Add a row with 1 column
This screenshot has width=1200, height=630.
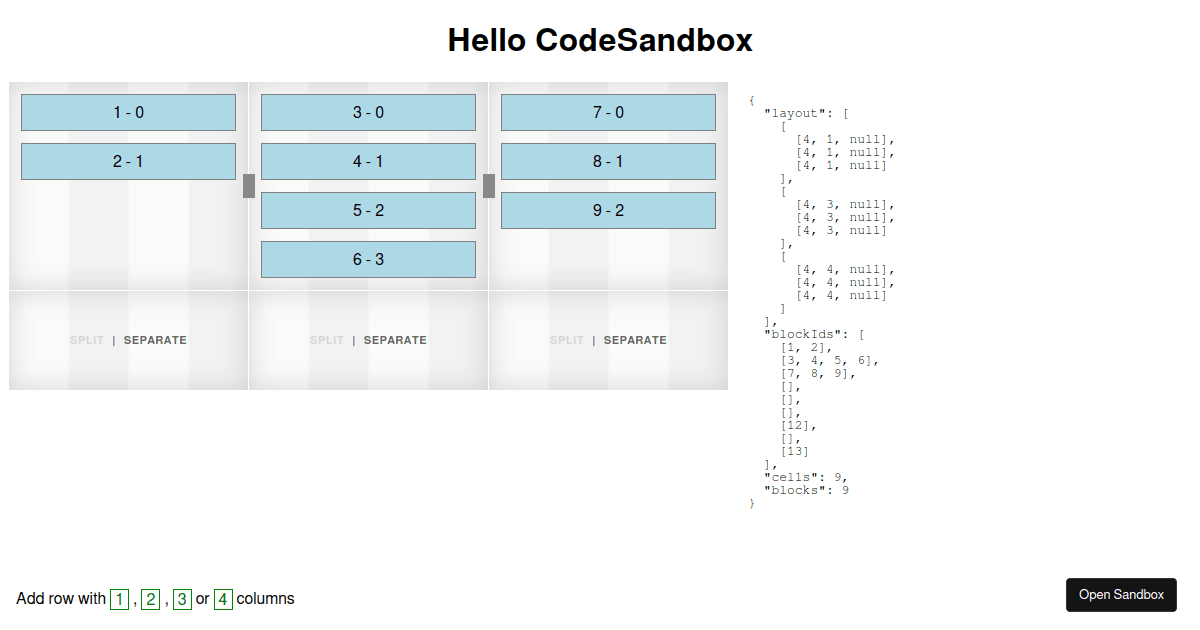(120, 599)
